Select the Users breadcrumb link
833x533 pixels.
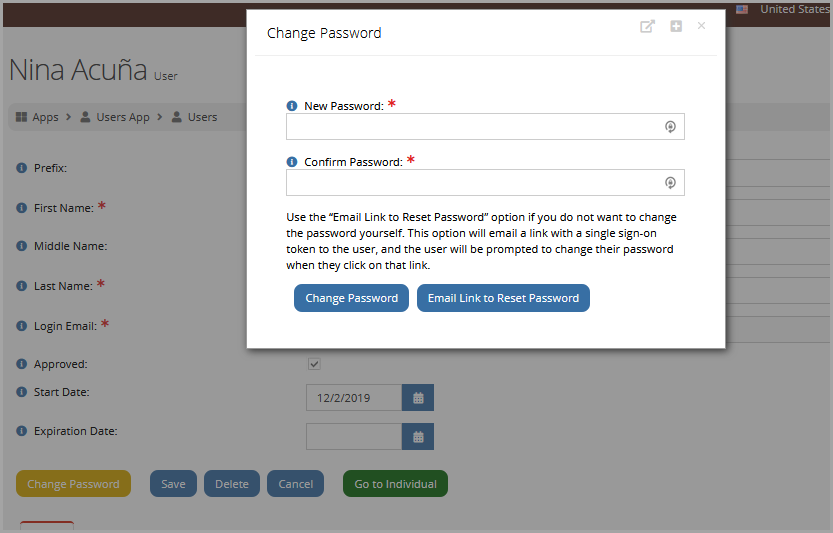click(x=194, y=117)
